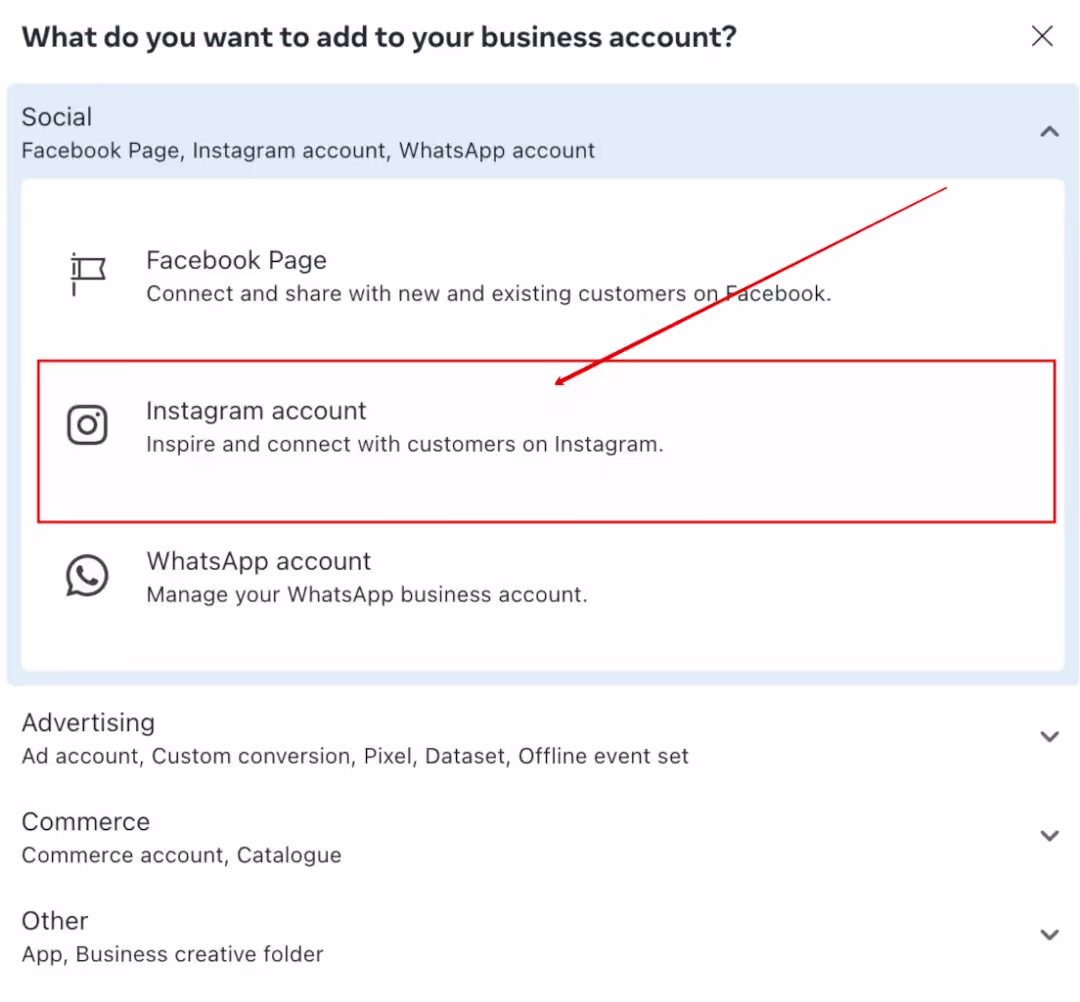Click the dialog title 'What do you want to add'
The image size is (1080, 1002).
pos(379,37)
